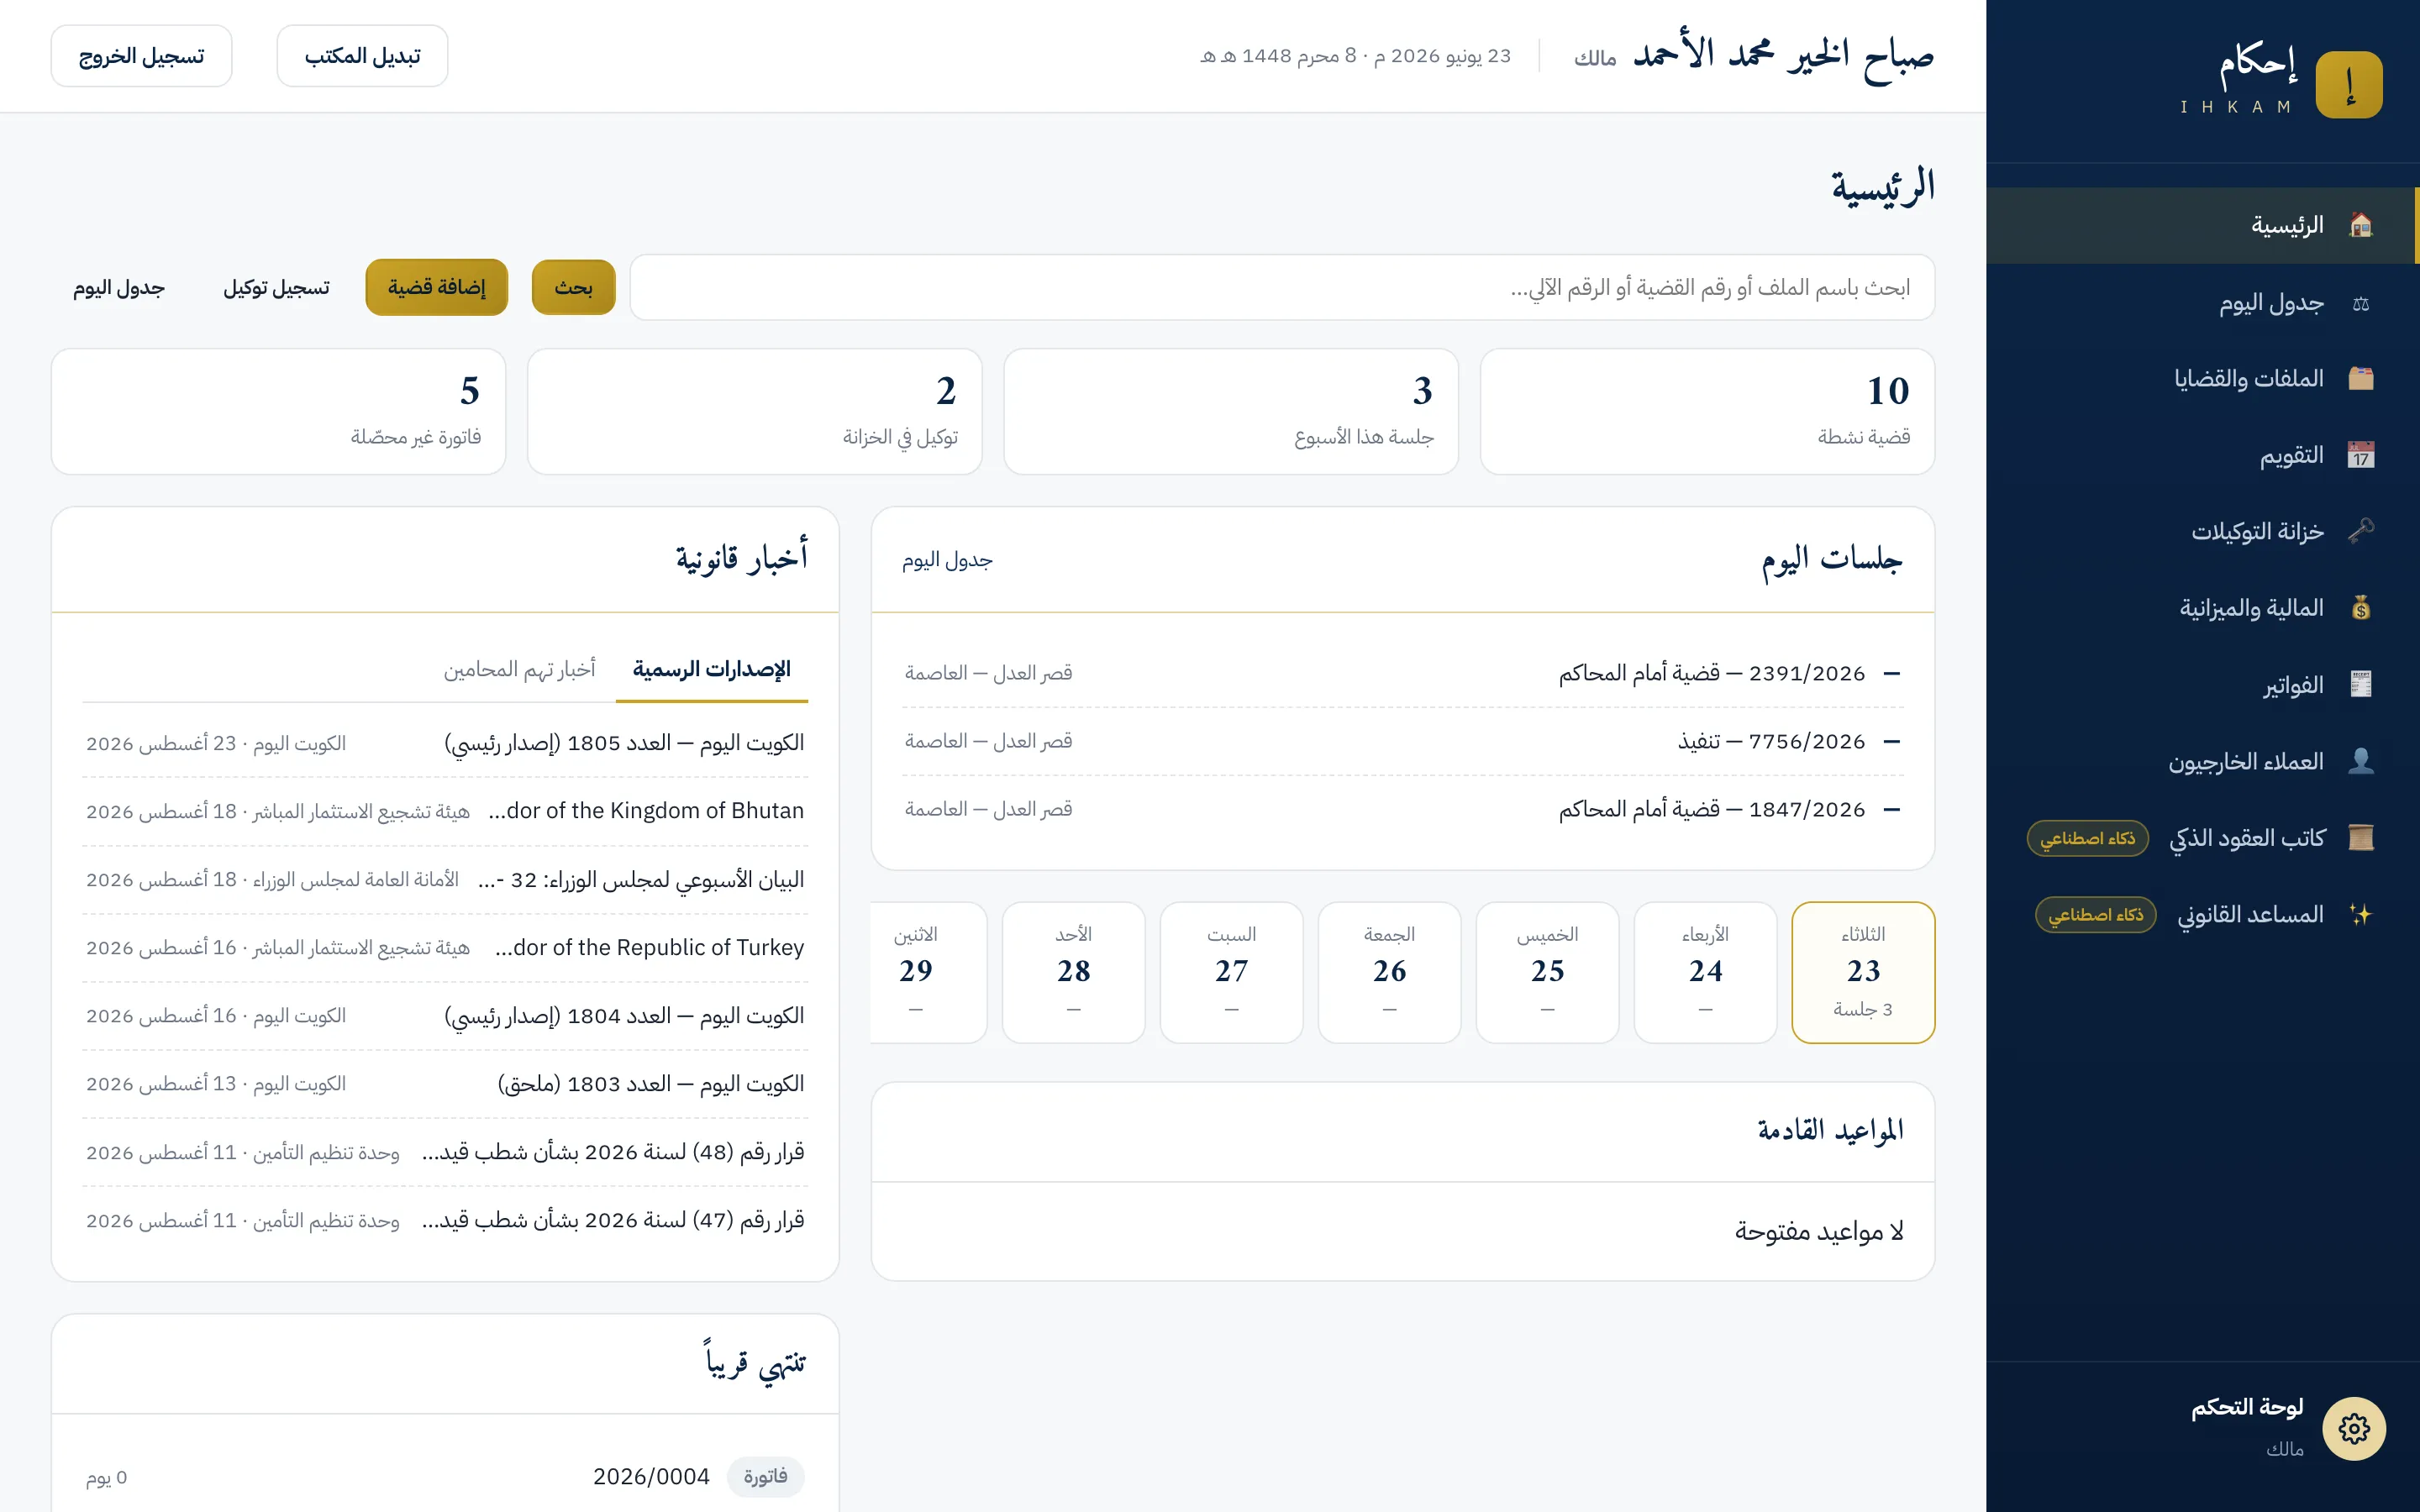The height and width of the screenshot is (1512, 2420).
Task: Open الملفات والقضايا in the sidebar
Action: coord(2202,378)
